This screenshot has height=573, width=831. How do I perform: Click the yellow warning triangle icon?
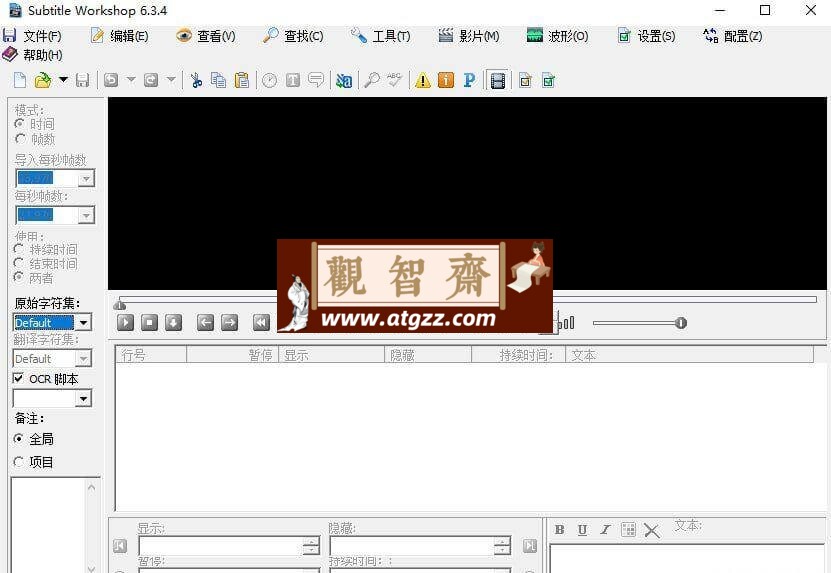pos(422,81)
